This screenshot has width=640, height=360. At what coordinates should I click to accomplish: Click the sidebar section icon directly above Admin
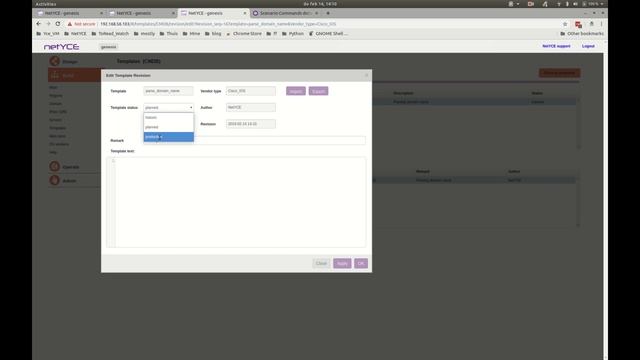coord(54,167)
